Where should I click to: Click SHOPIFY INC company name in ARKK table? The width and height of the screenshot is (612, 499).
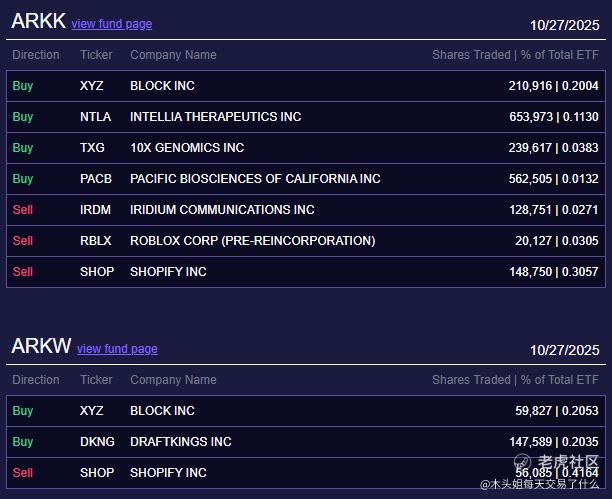pyautogui.click(x=168, y=272)
